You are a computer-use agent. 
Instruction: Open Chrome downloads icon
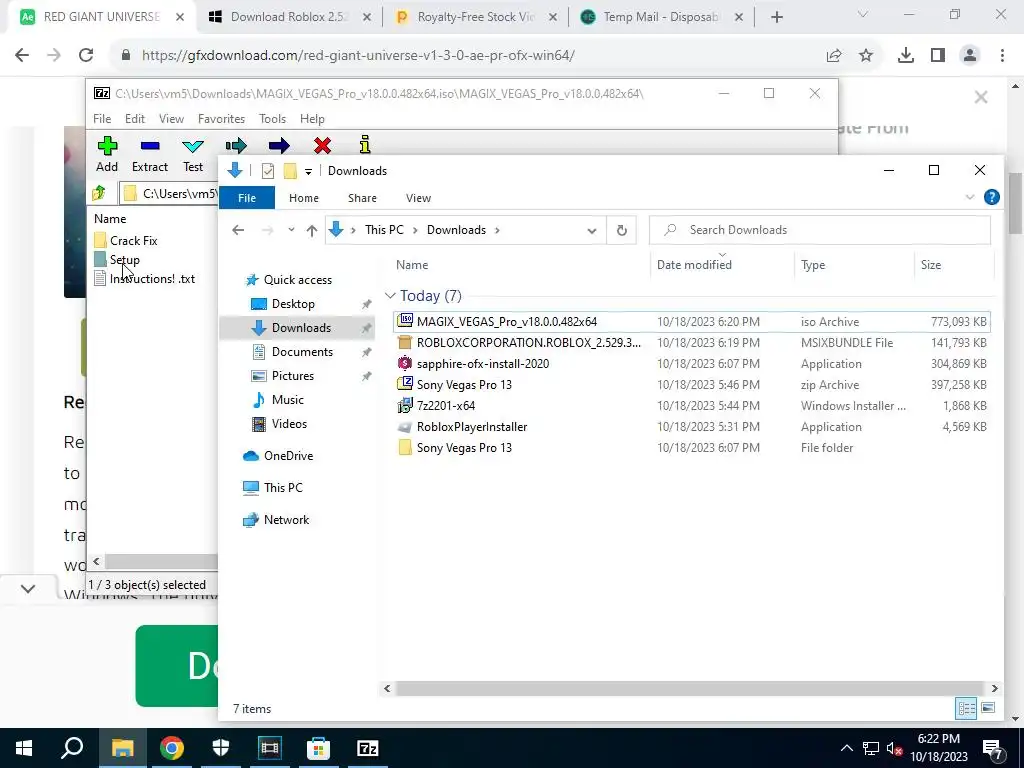coord(906,56)
